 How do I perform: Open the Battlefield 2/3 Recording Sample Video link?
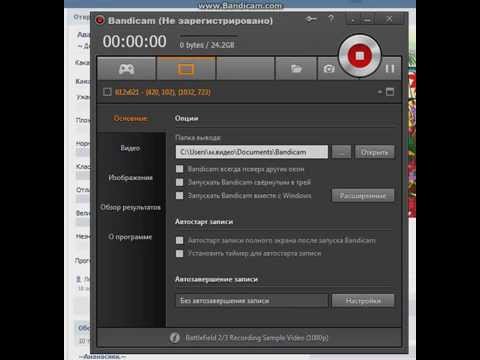tap(257, 338)
